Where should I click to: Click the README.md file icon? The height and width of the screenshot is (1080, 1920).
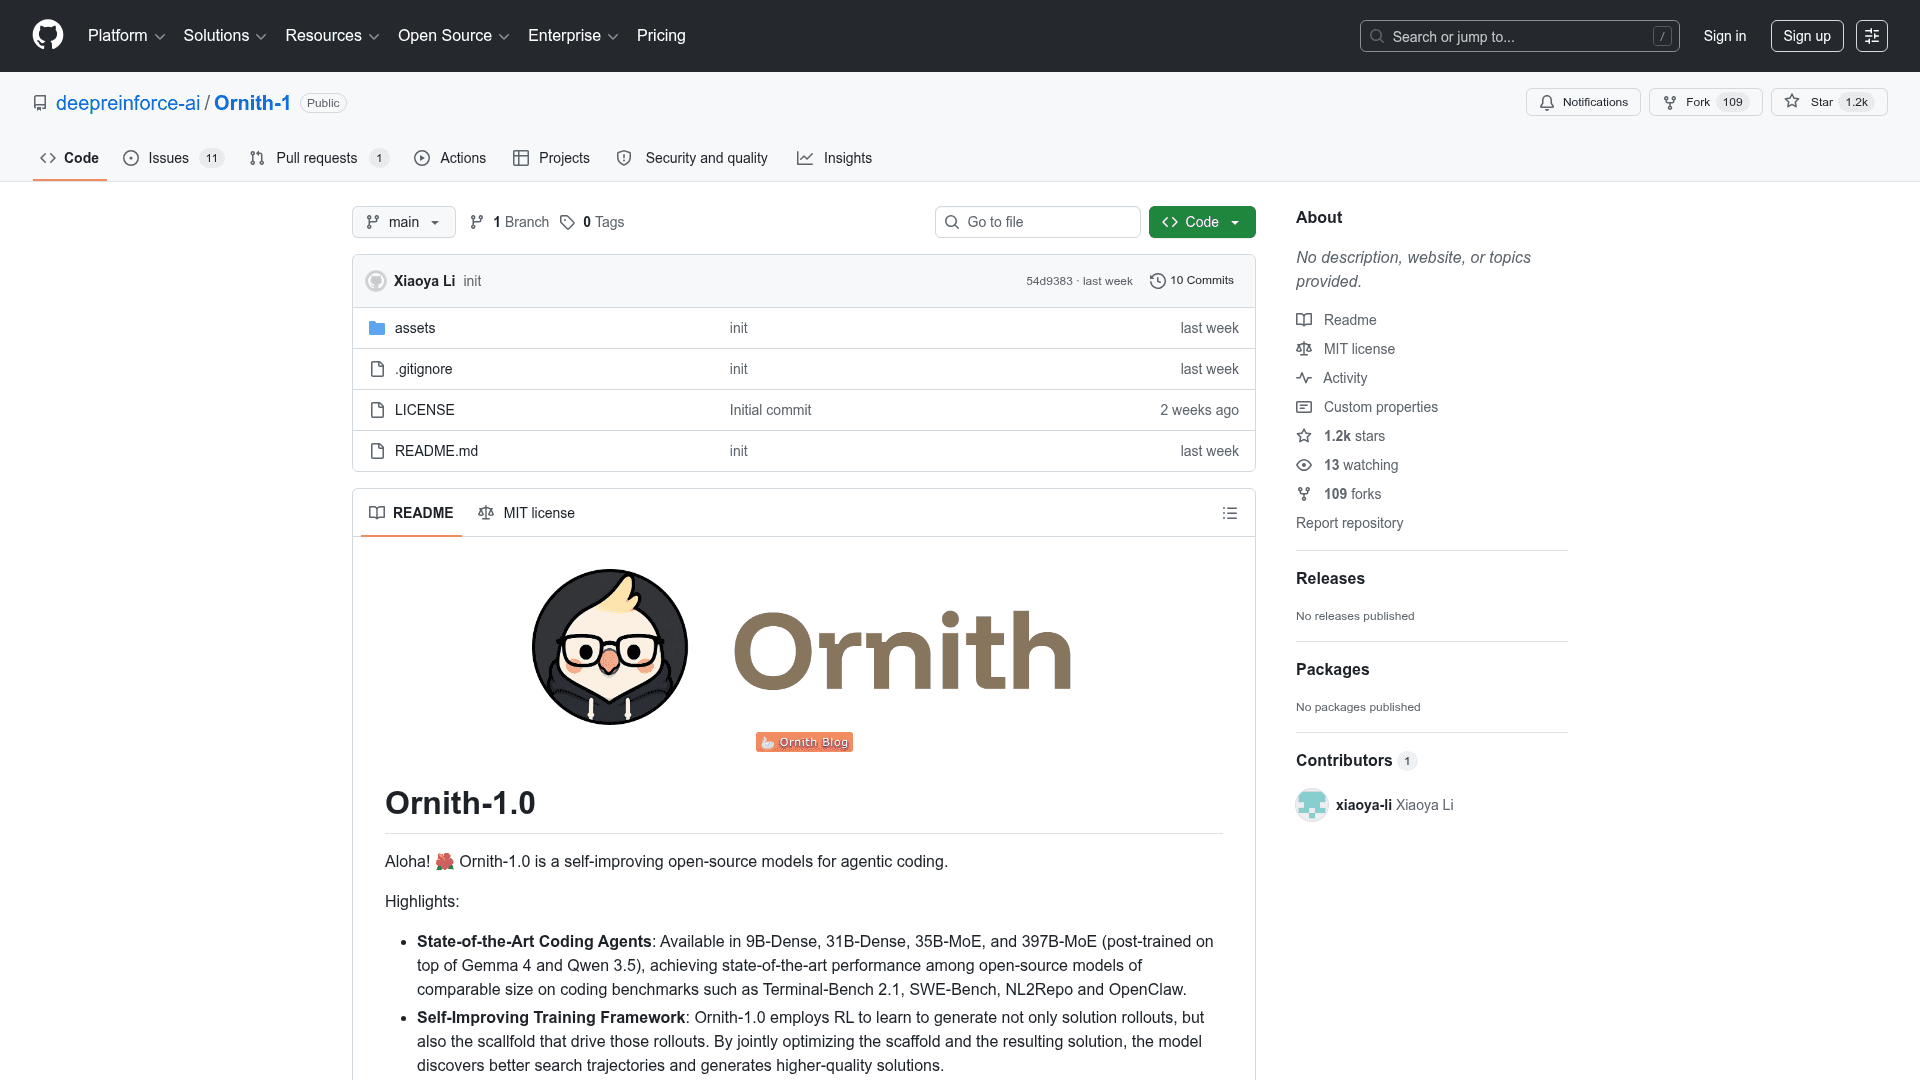[x=377, y=451]
